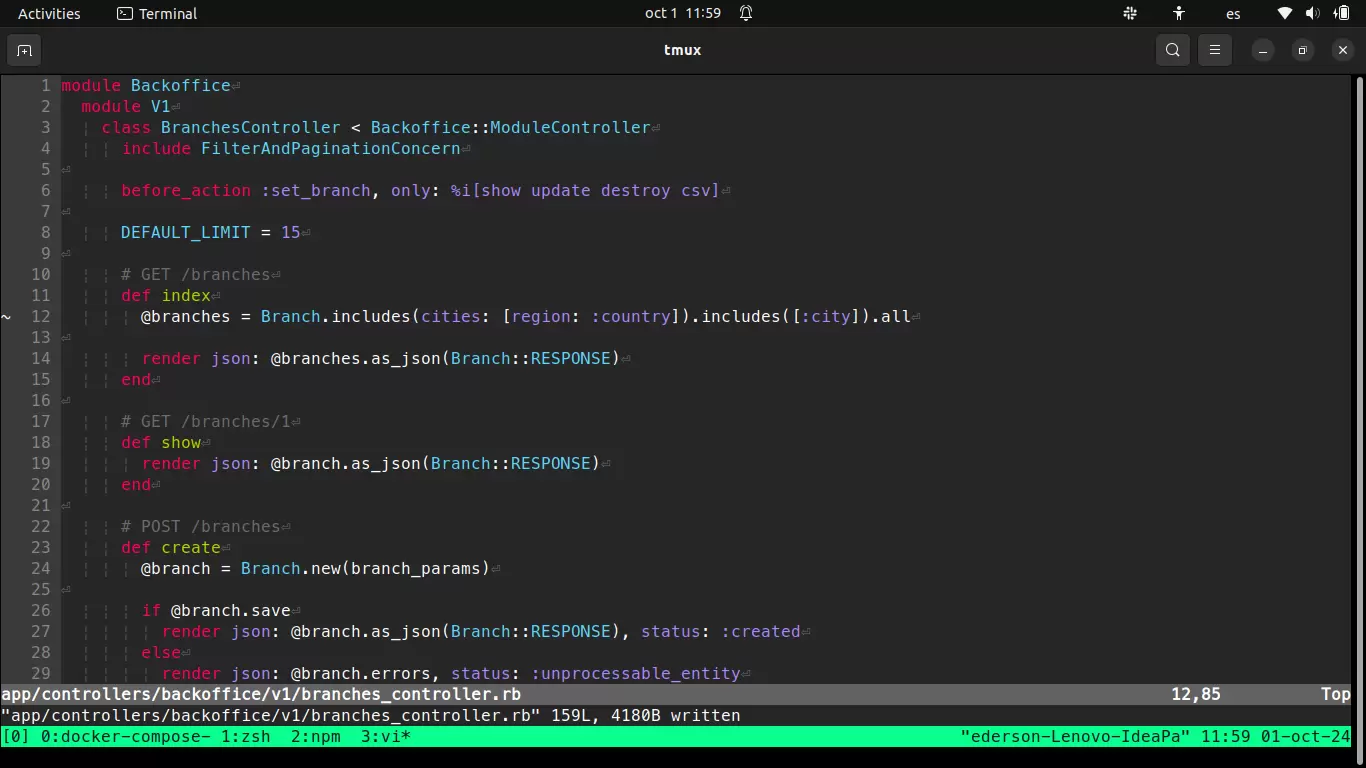This screenshot has height=768, width=1366.
Task: Click the volume speaker icon
Action: 1312,14
